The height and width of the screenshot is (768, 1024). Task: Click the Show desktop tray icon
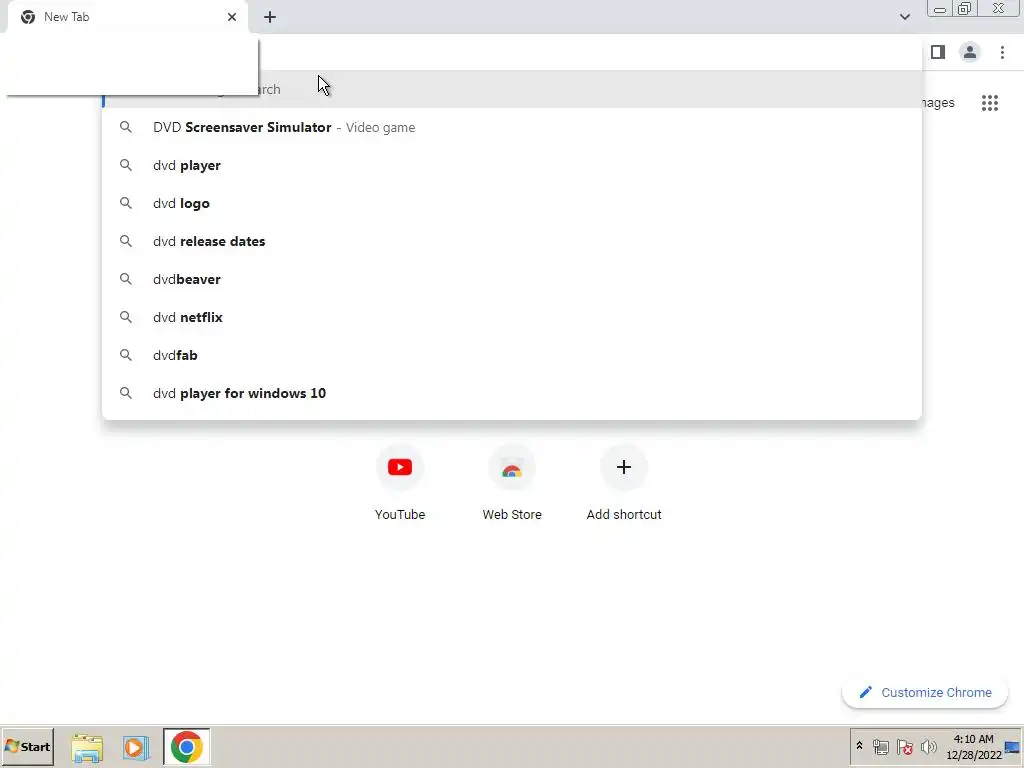(x=1013, y=746)
